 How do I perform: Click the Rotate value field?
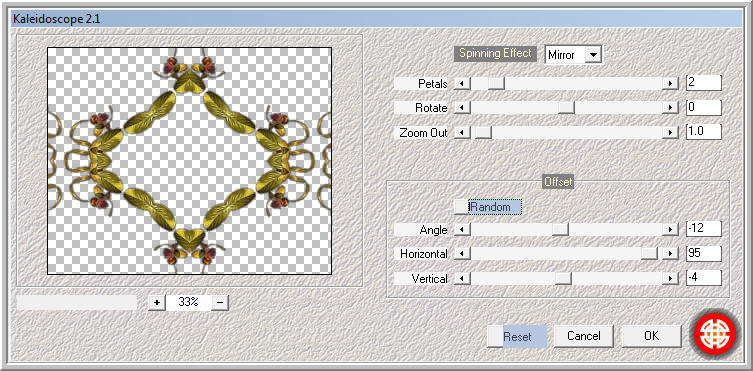click(x=704, y=107)
